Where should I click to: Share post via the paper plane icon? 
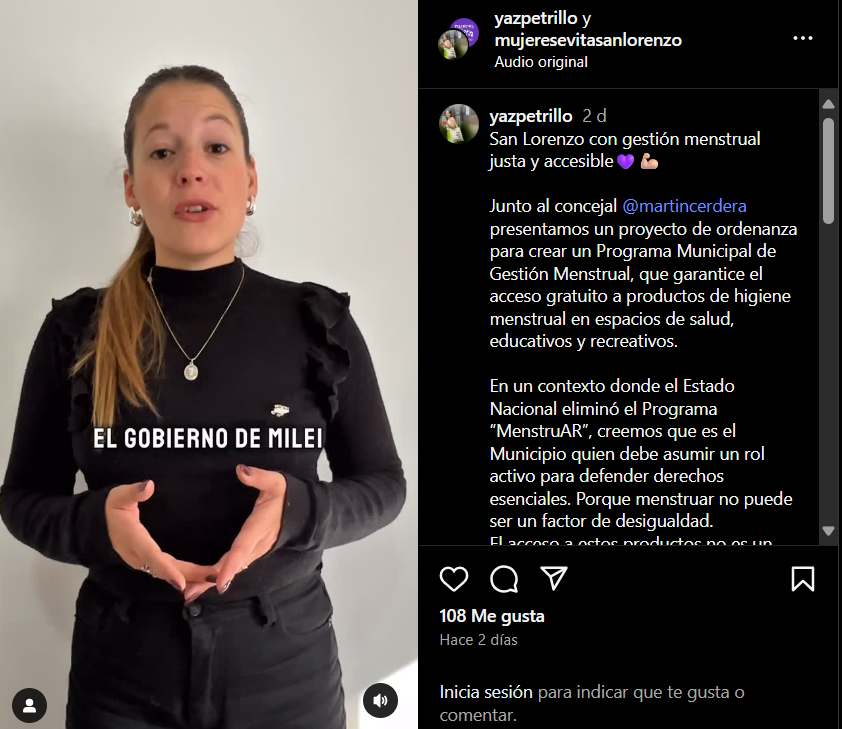click(554, 578)
